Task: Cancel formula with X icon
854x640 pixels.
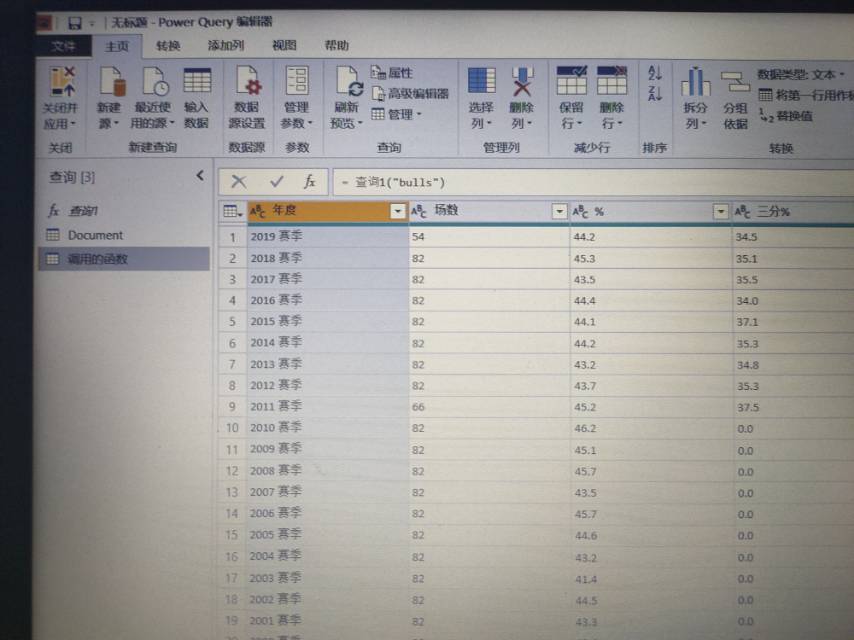Action: pos(239,181)
